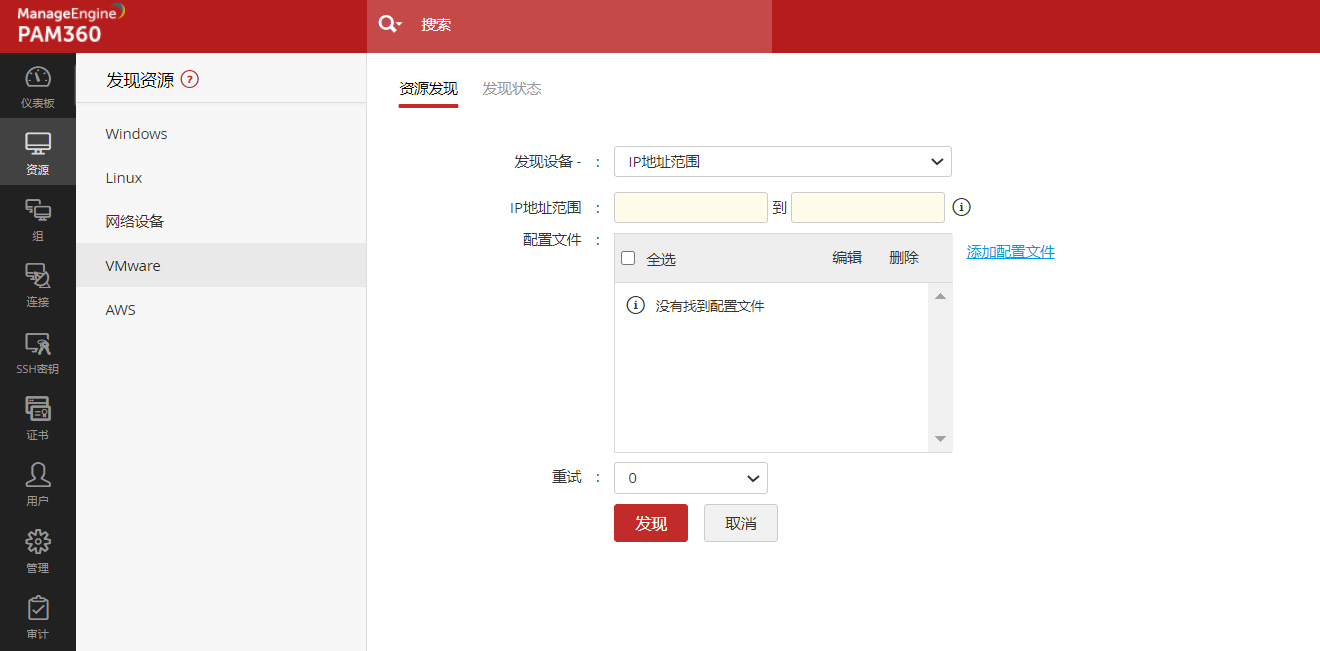The width and height of the screenshot is (1320, 651).
Task: Click 删除 in config file header
Action: (x=904, y=257)
